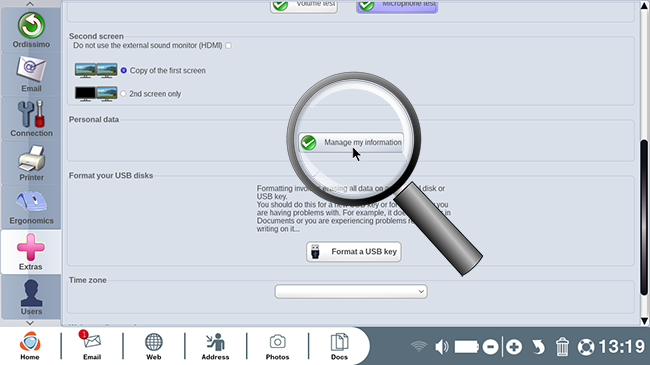This screenshot has height=365, width=650.
Task: Open the Email settings in sidebar
Action: pos(31,75)
